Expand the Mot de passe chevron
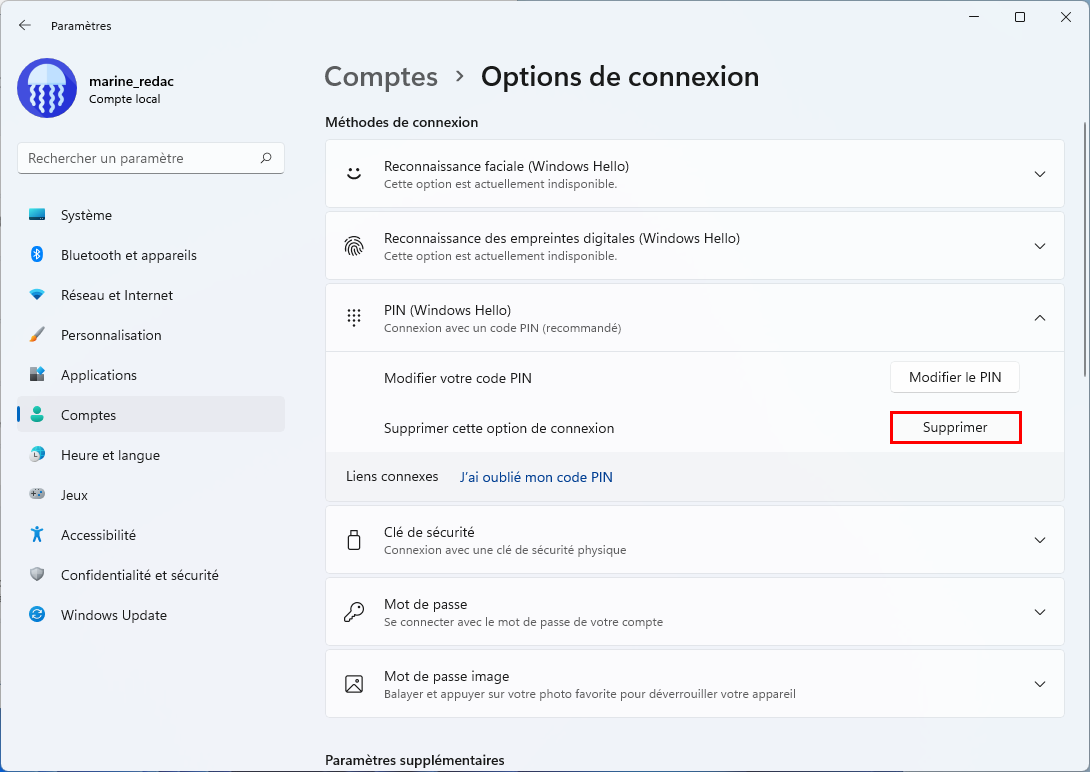This screenshot has width=1090, height=772. (x=1039, y=612)
